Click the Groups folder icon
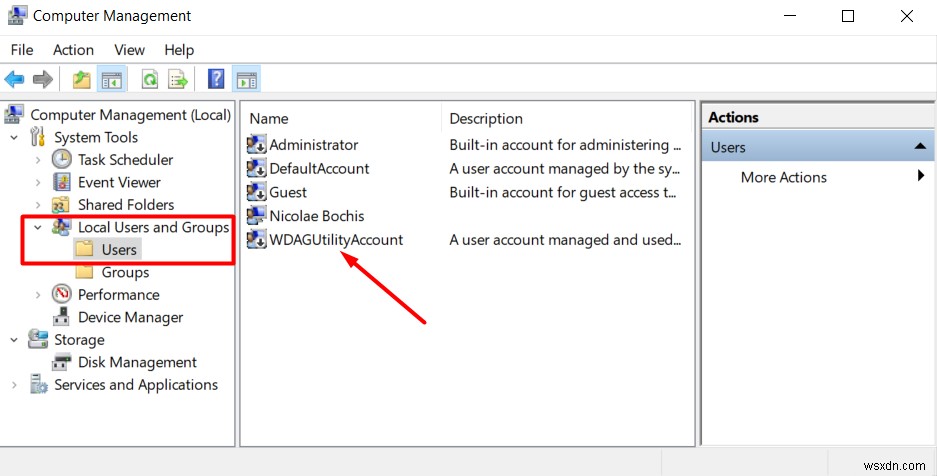The width and height of the screenshot is (937, 476). (85, 272)
